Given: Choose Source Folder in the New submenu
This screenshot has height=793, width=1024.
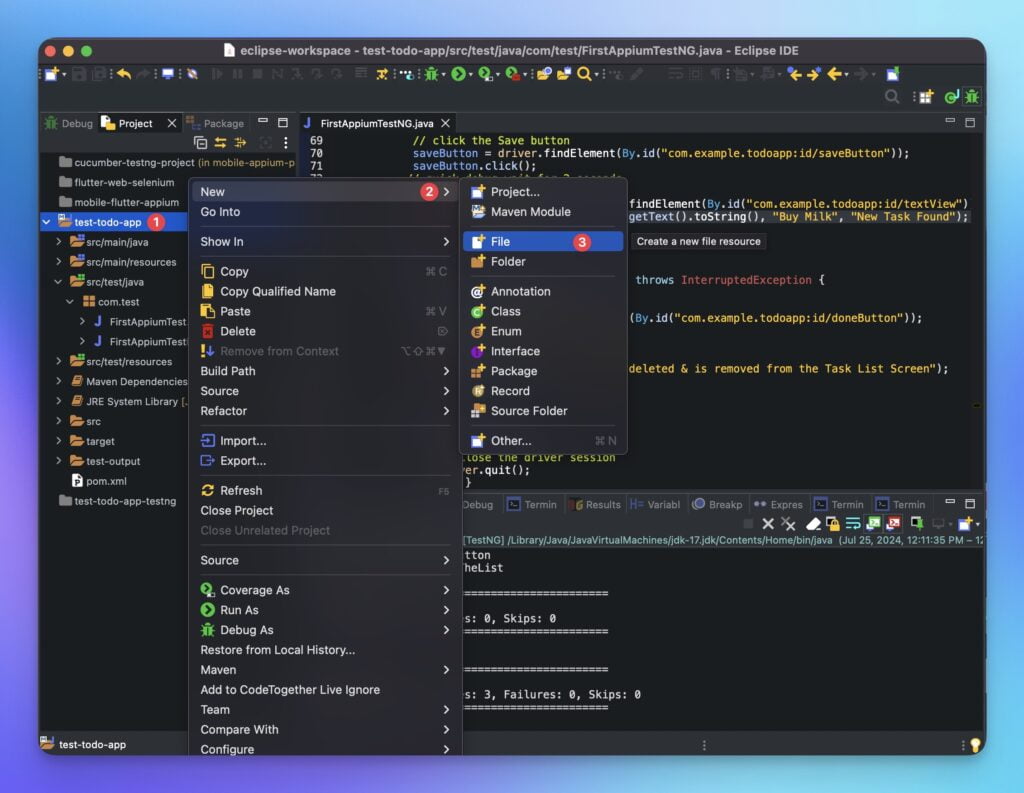Looking at the screenshot, I should pyautogui.click(x=543, y=411).
